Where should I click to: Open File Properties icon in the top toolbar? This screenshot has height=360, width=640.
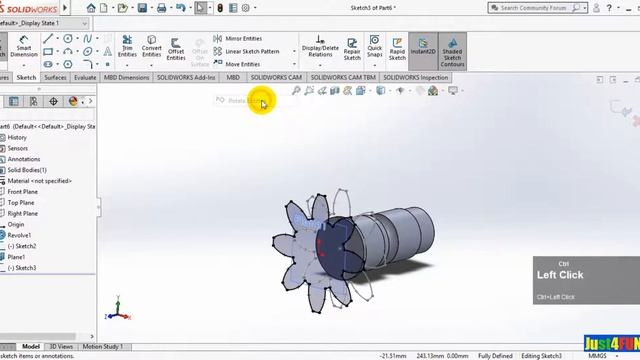point(233,8)
